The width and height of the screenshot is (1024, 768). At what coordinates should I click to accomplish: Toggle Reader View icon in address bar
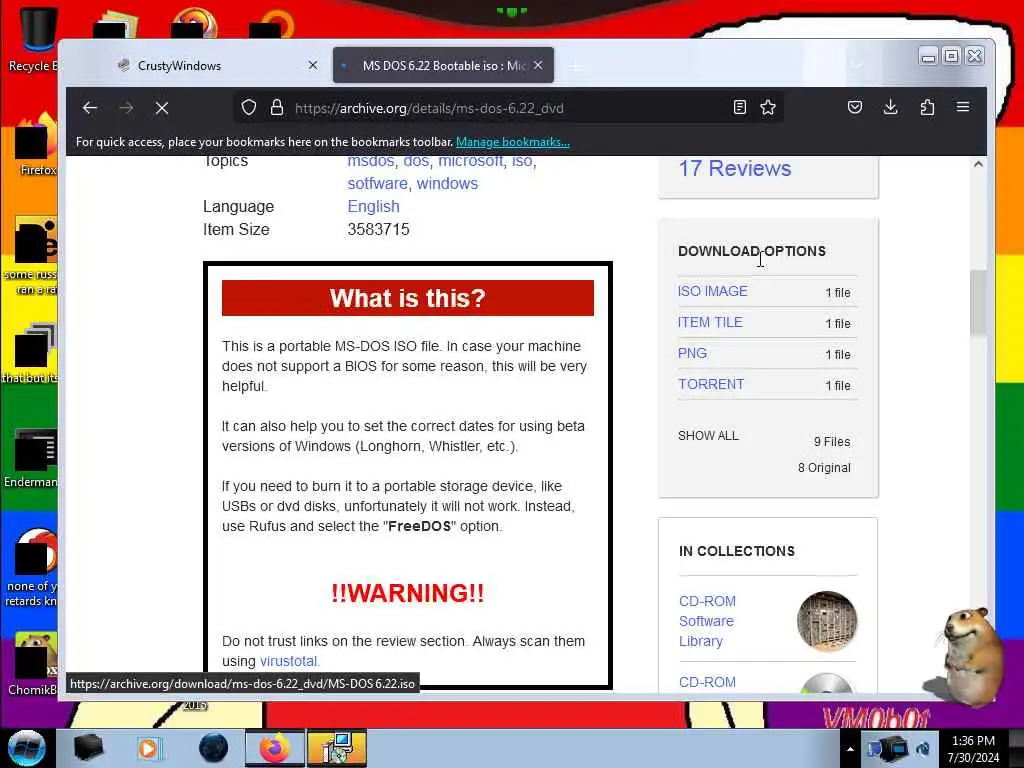(x=739, y=108)
